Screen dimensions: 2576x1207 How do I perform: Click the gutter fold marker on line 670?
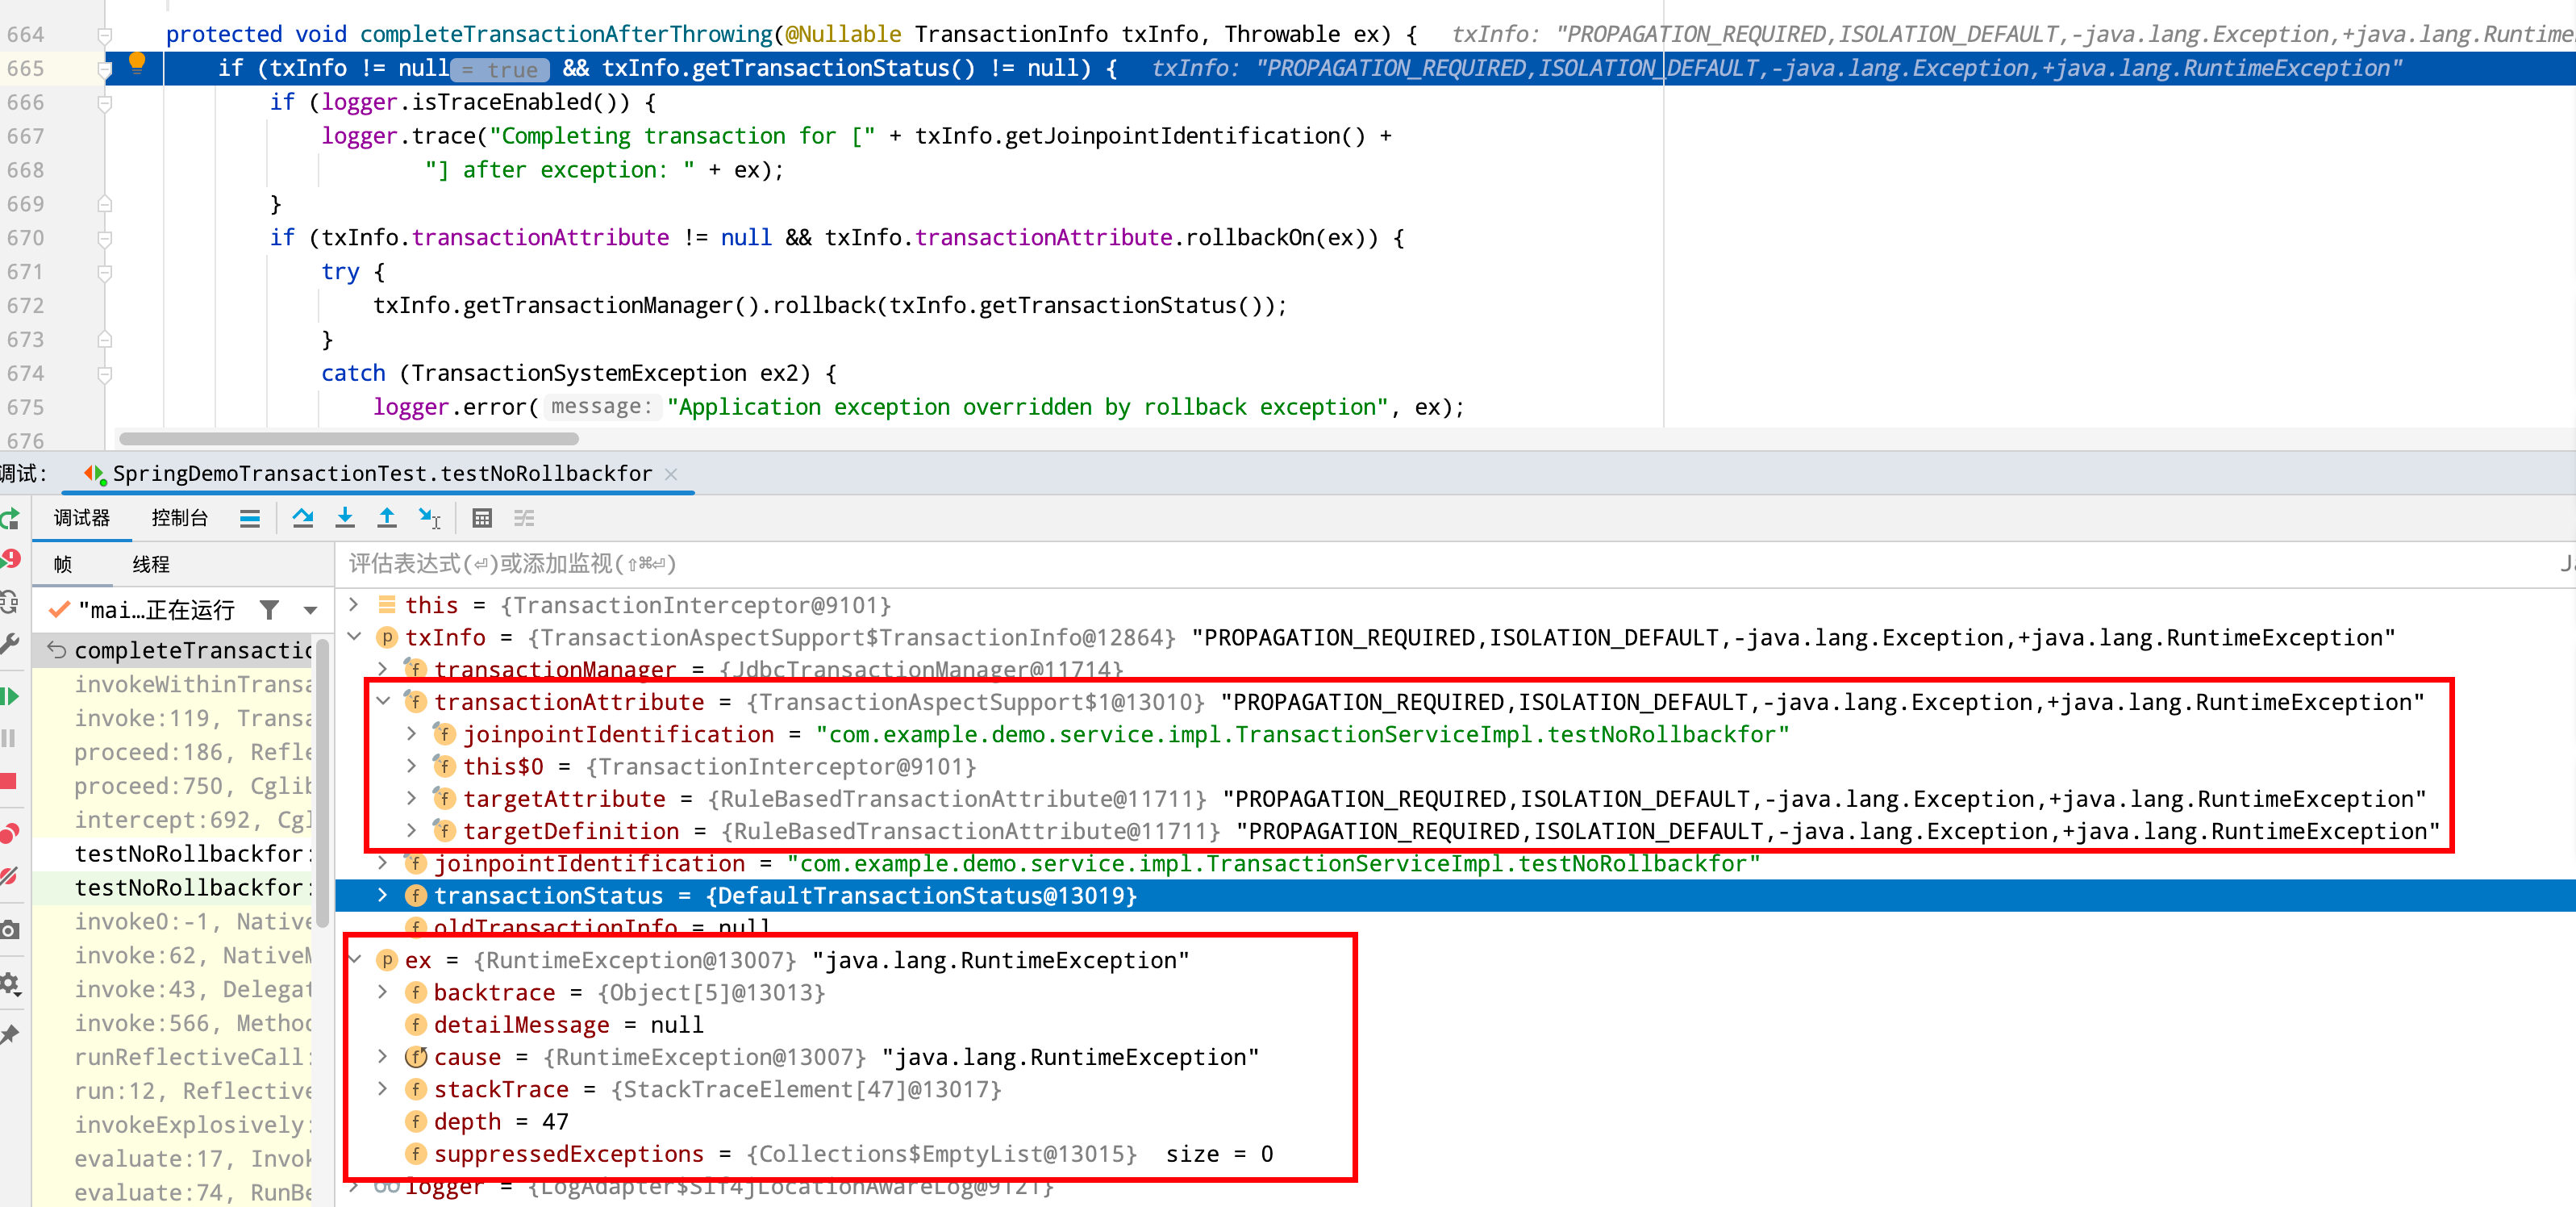pos(104,238)
